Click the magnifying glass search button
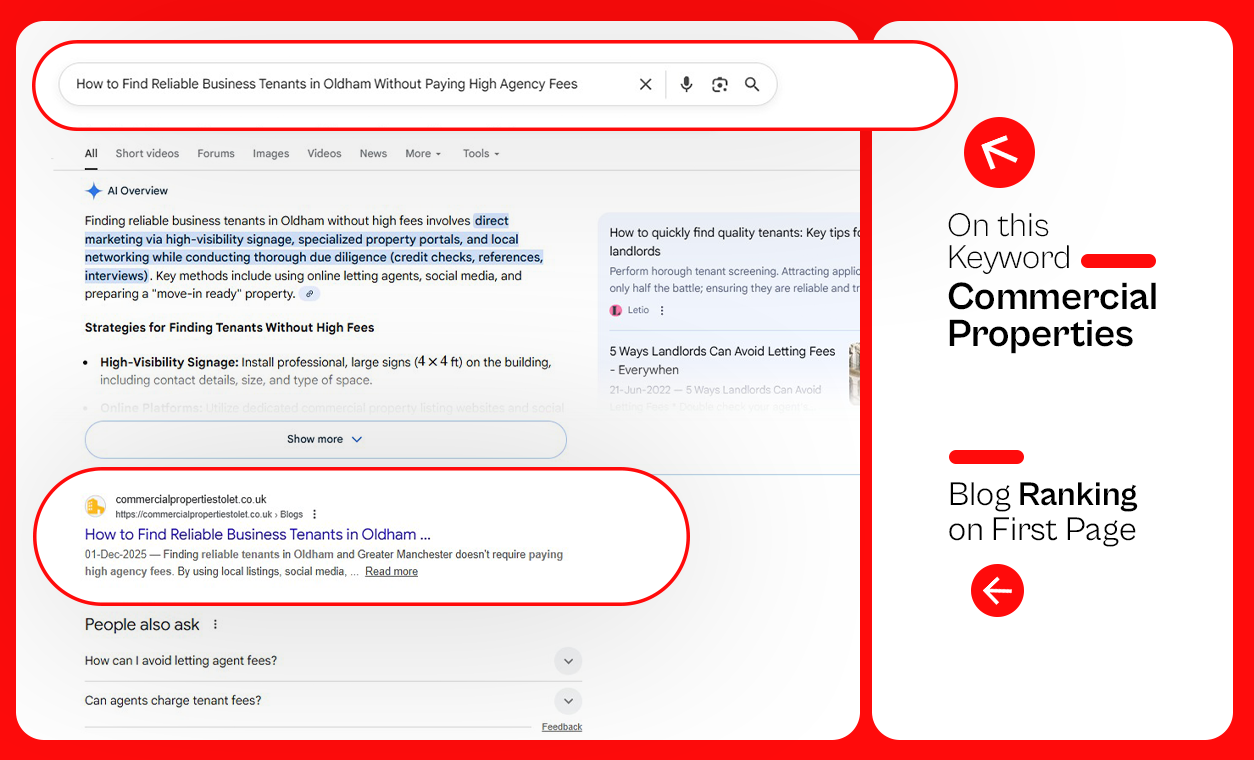Viewport: 1254px width, 760px height. [752, 85]
